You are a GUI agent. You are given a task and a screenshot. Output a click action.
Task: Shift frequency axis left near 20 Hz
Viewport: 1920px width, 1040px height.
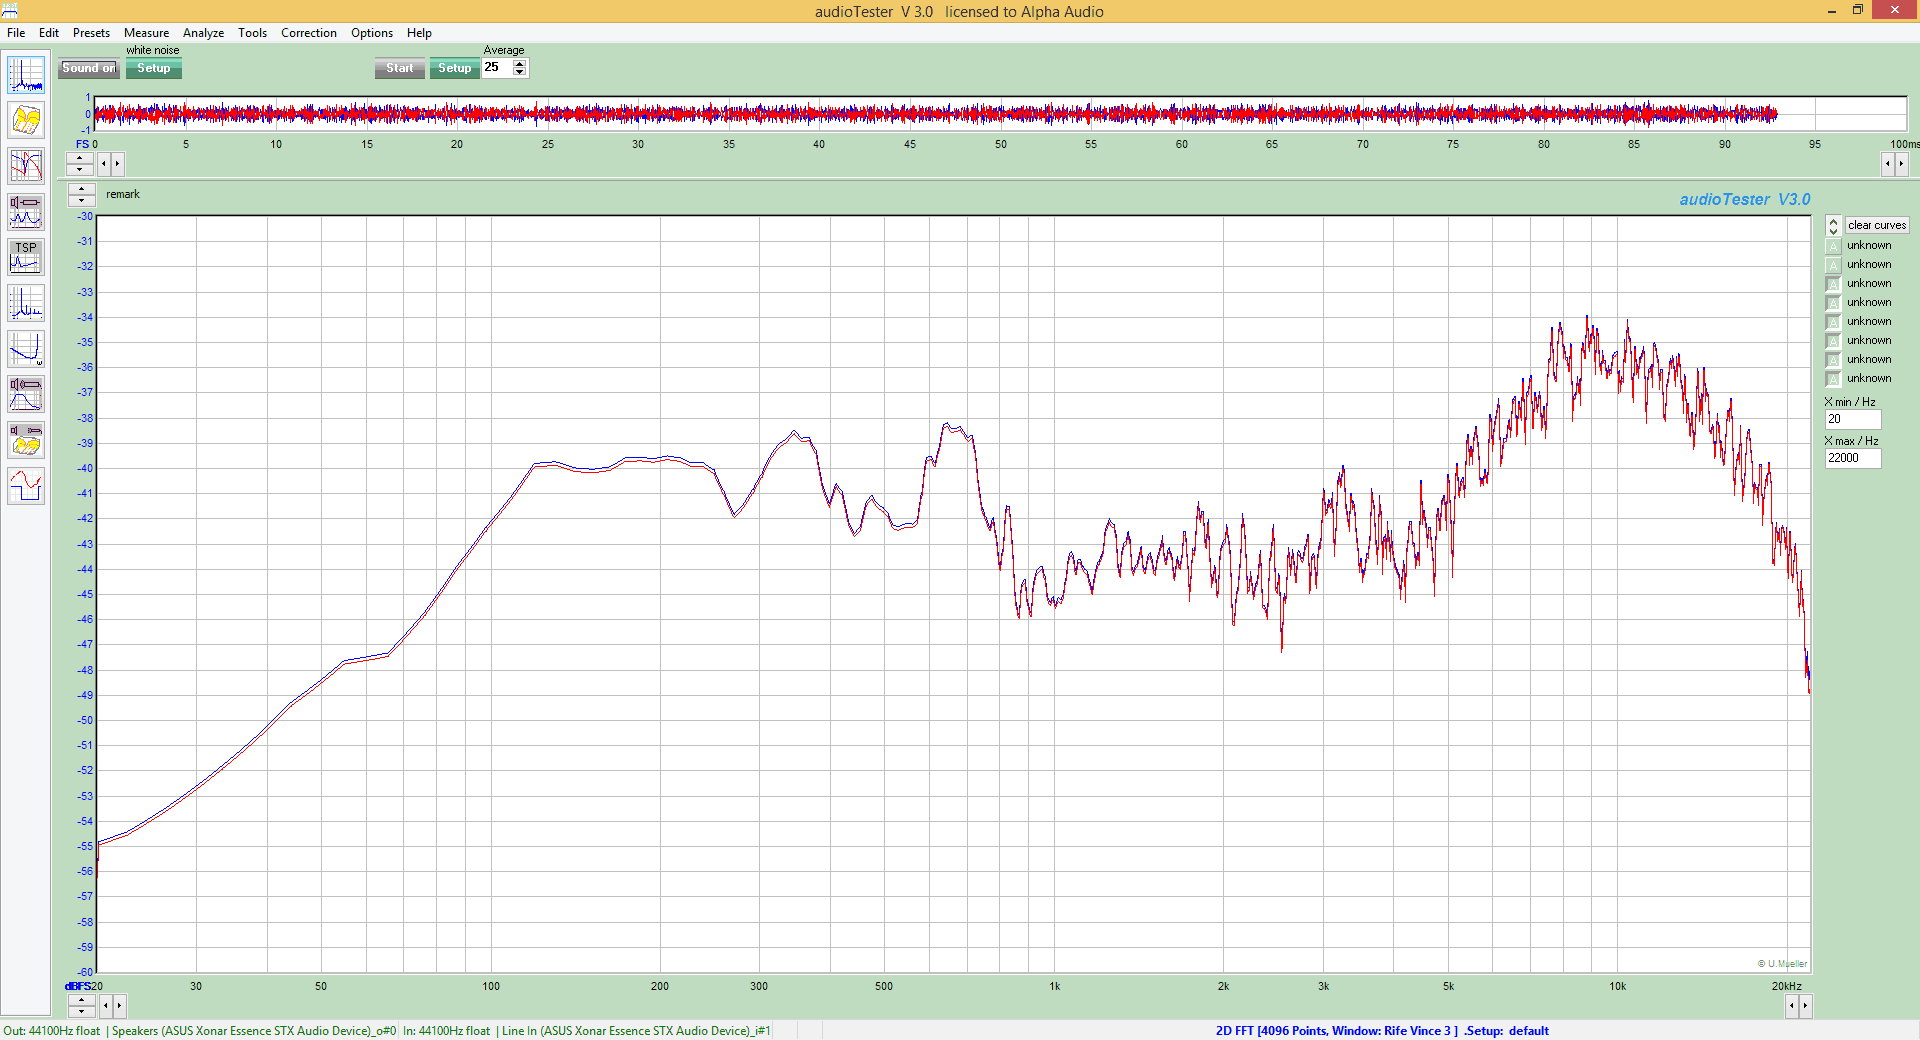(105, 1005)
